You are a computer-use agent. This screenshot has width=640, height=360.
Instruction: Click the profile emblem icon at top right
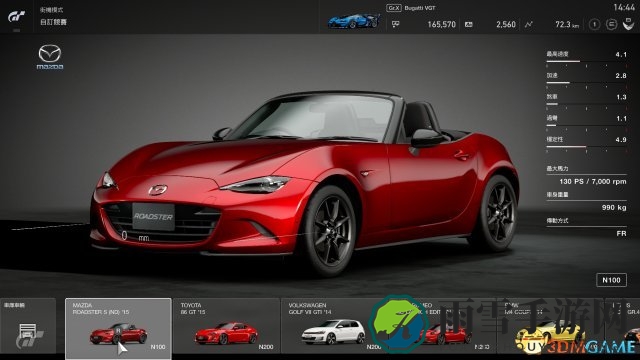[628, 24]
